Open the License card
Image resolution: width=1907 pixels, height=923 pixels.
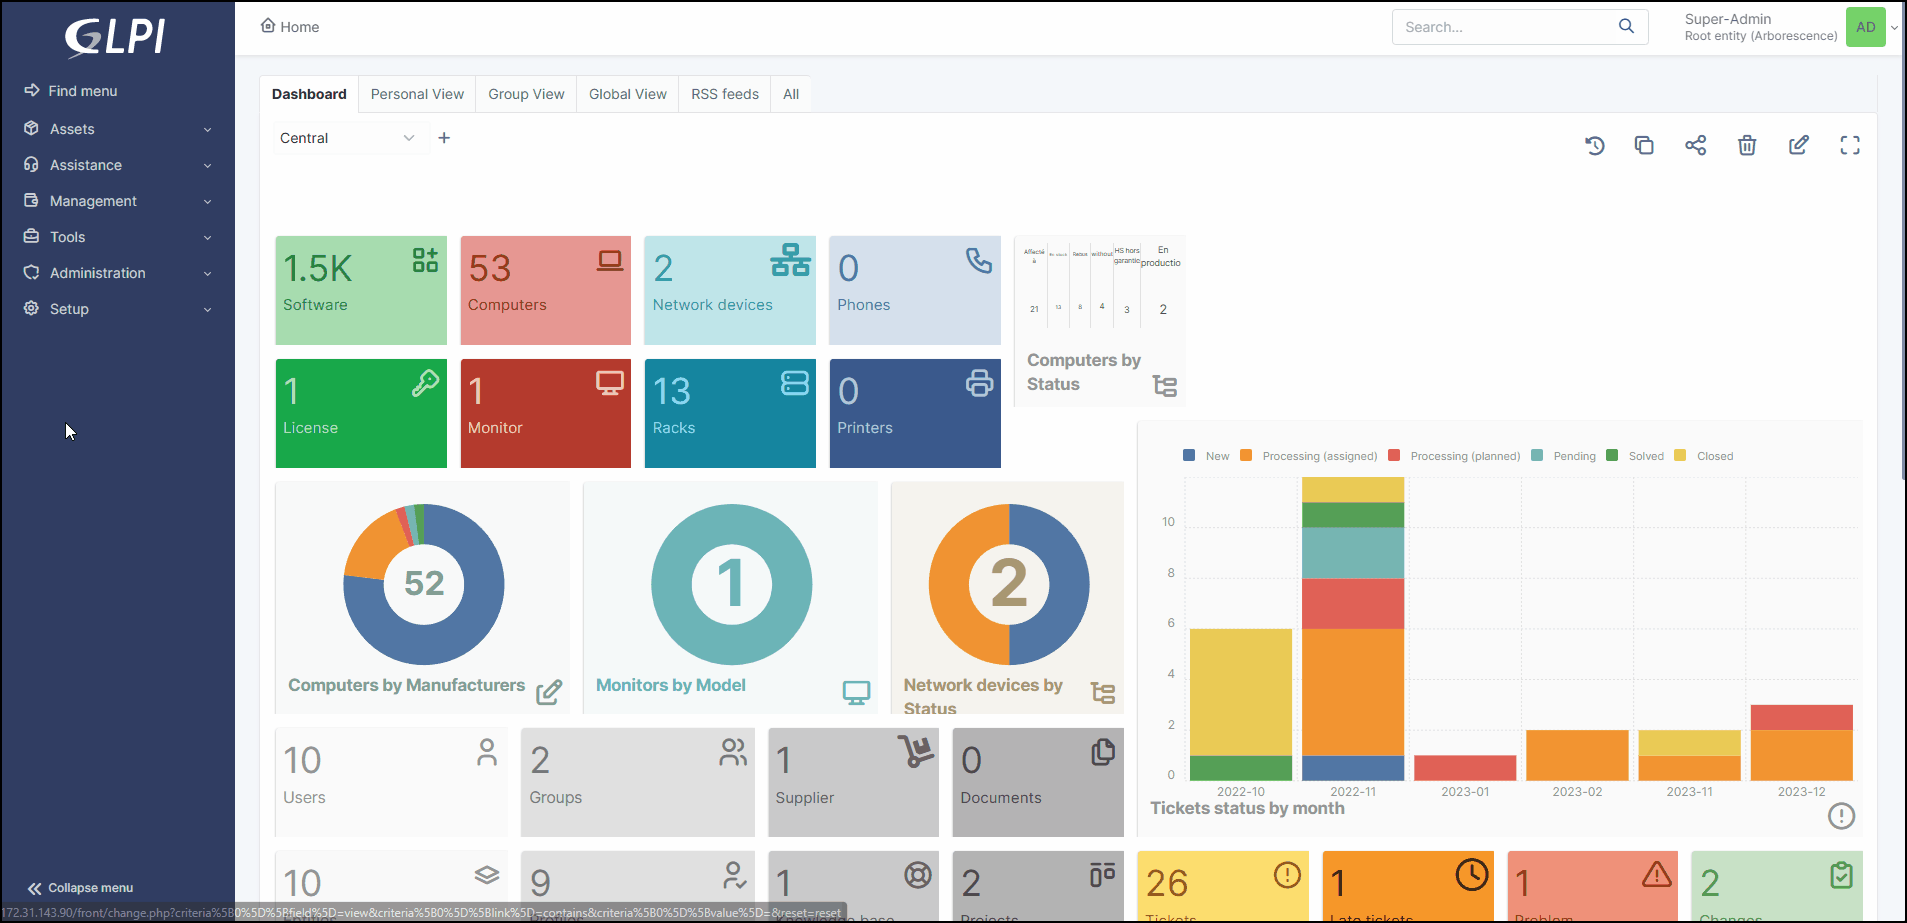point(361,413)
